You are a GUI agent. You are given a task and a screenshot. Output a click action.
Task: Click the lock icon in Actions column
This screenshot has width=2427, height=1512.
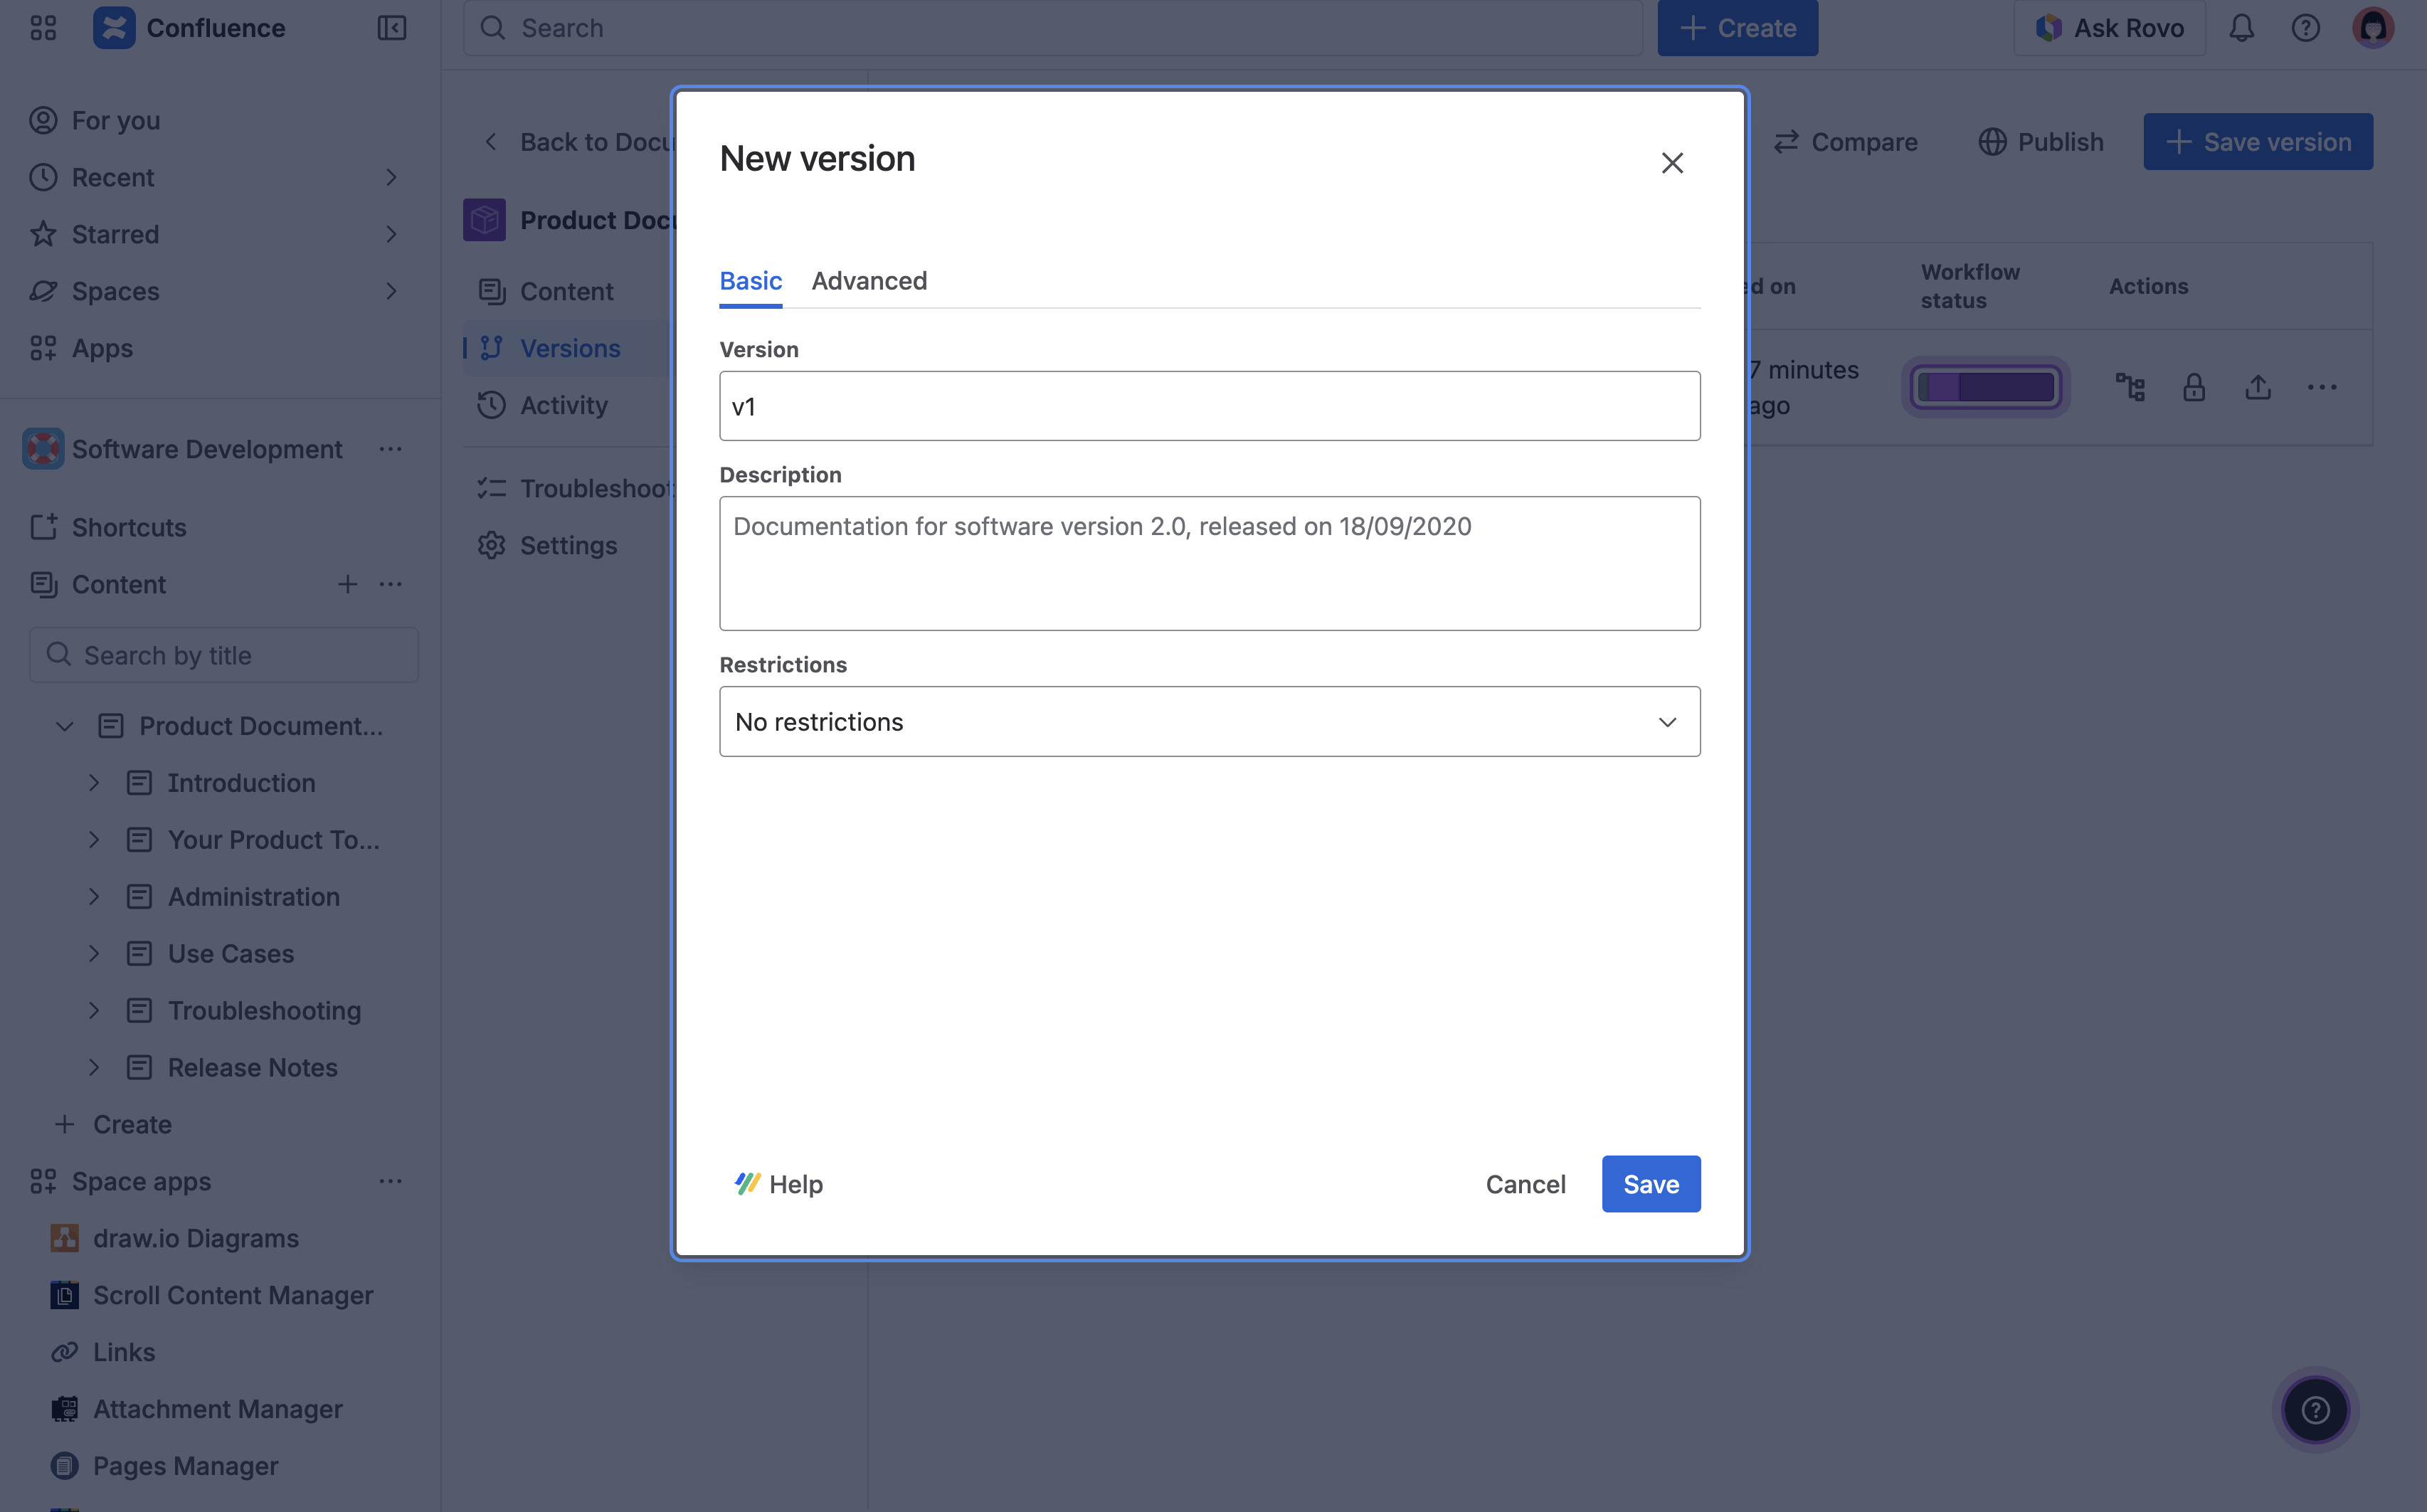click(2194, 387)
